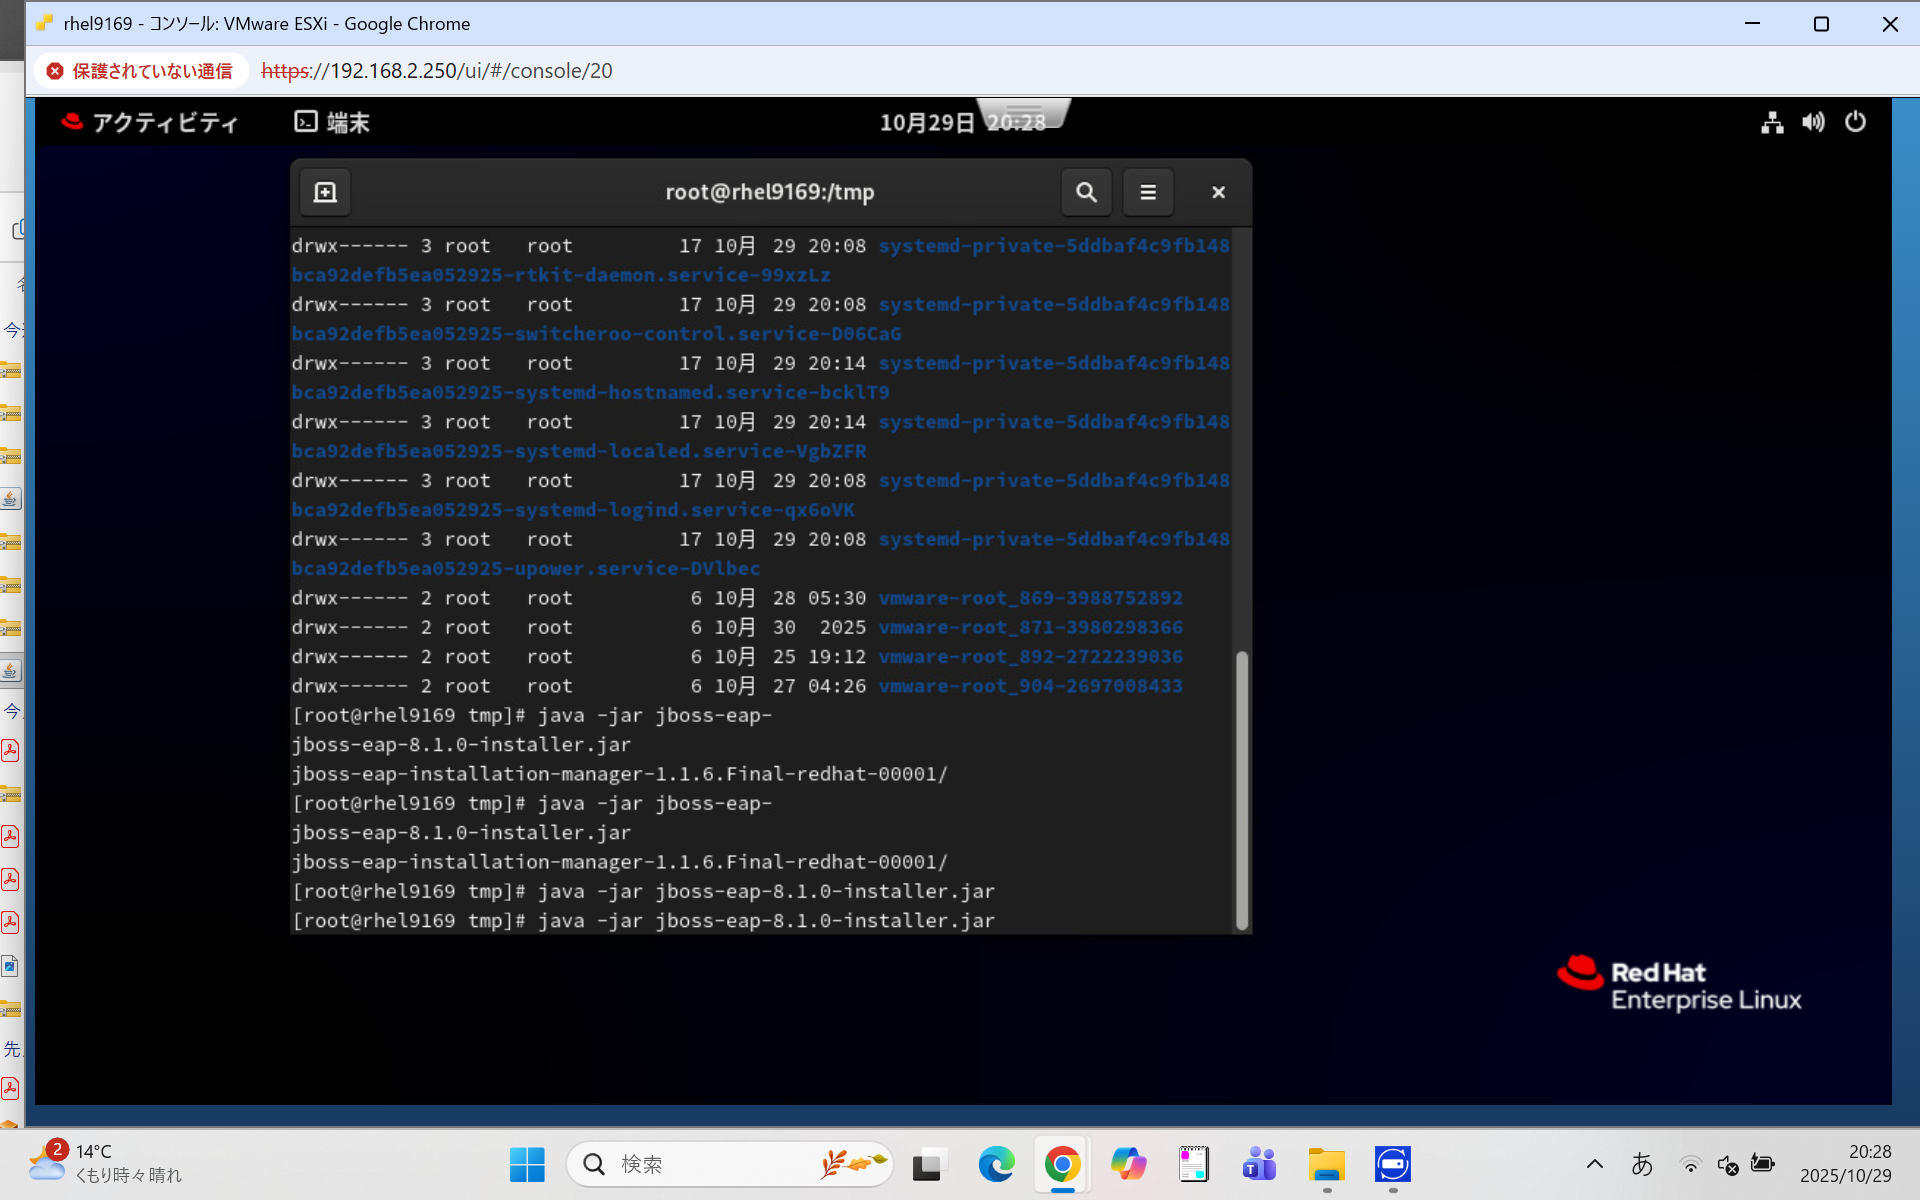Open the terminal hamburger menu

1148,192
